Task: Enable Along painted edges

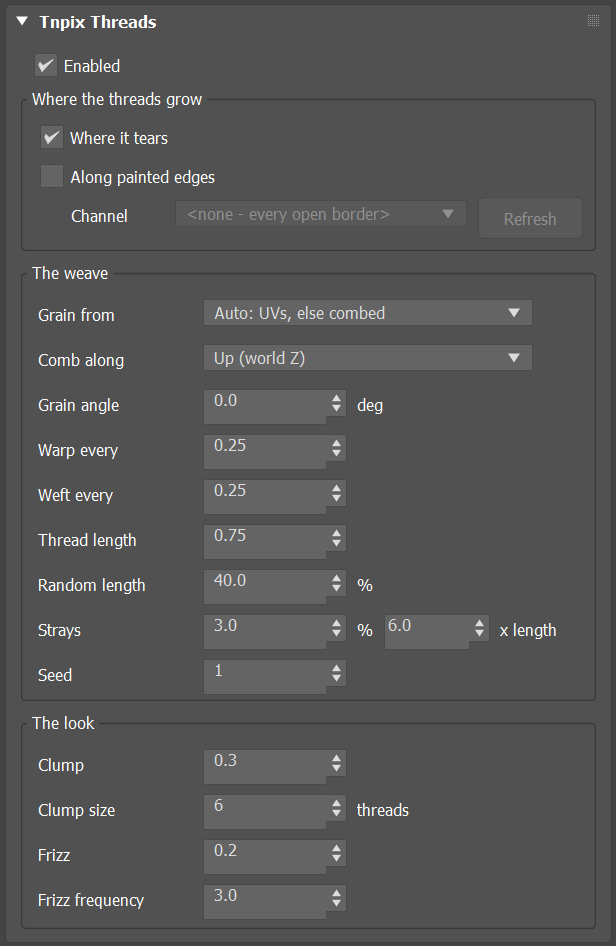Action: tap(52, 177)
